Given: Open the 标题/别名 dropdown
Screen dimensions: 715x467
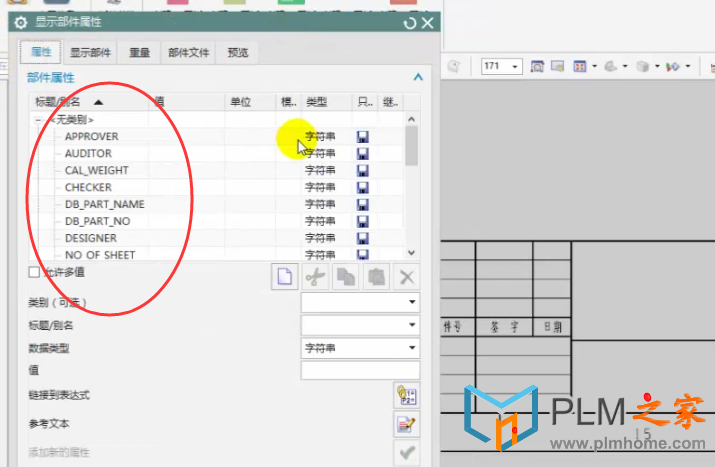Looking at the screenshot, I should point(360,325).
